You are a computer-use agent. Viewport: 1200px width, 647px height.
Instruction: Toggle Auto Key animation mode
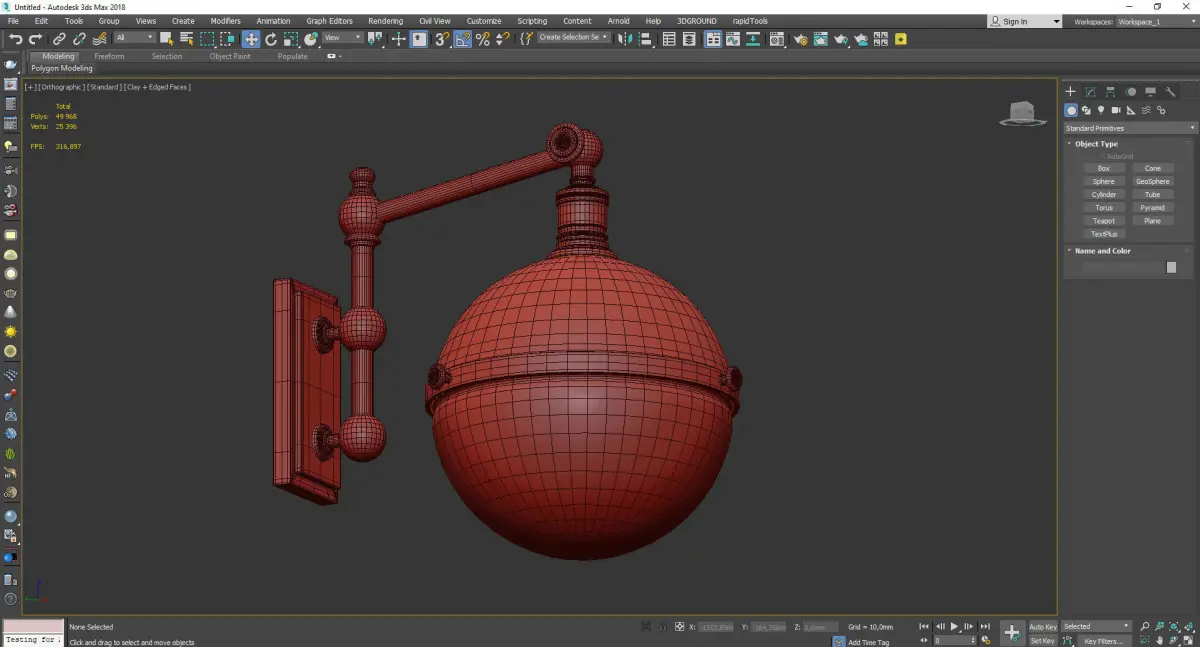coord(1042,627)
